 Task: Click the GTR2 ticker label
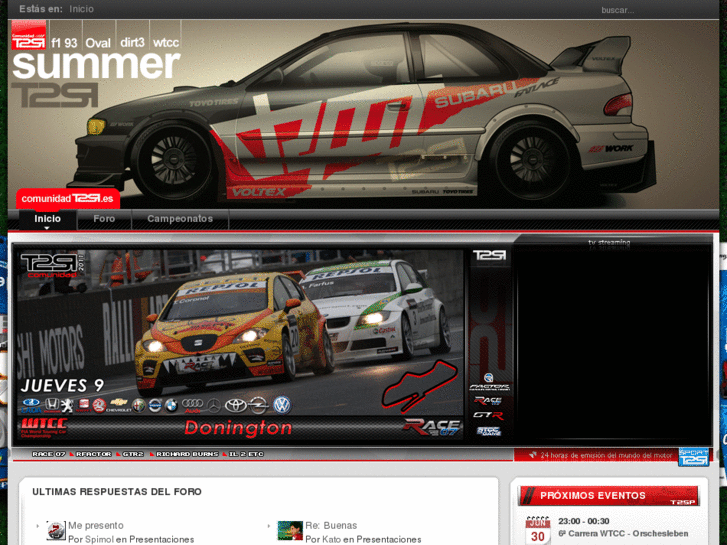133,454
